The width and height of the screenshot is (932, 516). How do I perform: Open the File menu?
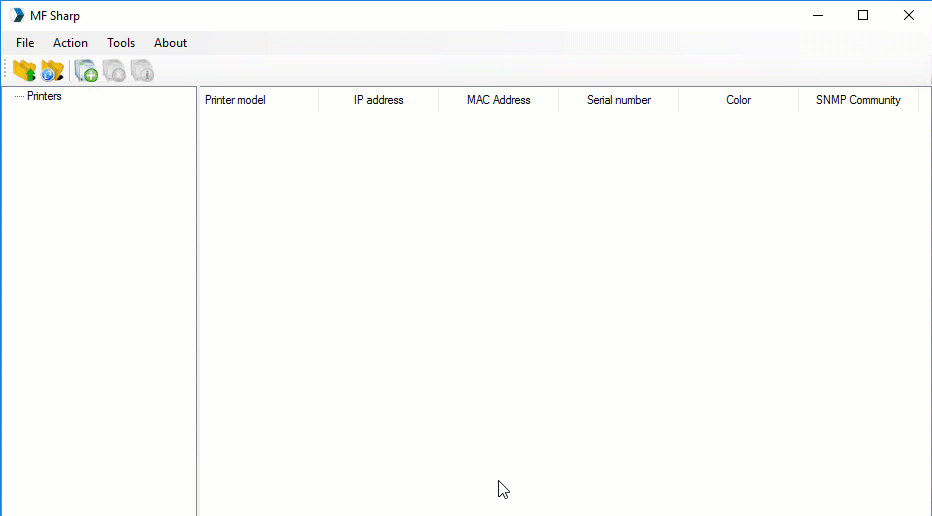[25, 43]
